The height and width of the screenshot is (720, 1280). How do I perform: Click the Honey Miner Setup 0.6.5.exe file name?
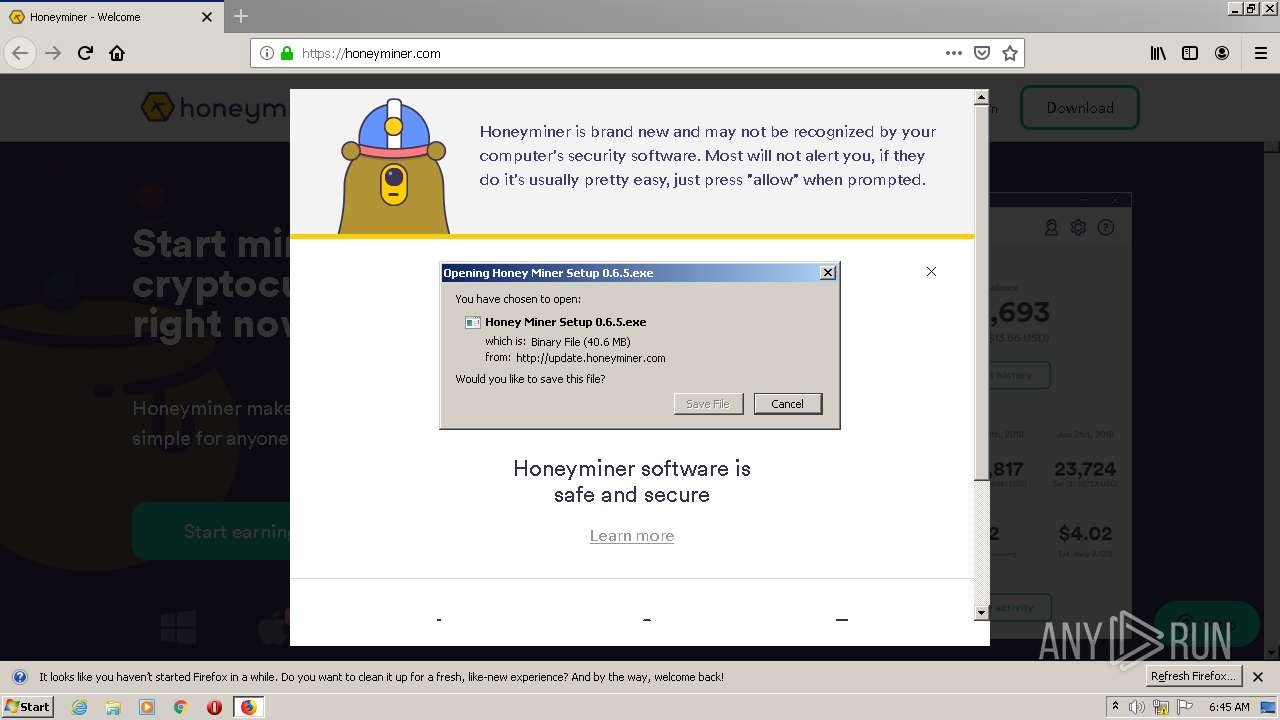(566, 322)
